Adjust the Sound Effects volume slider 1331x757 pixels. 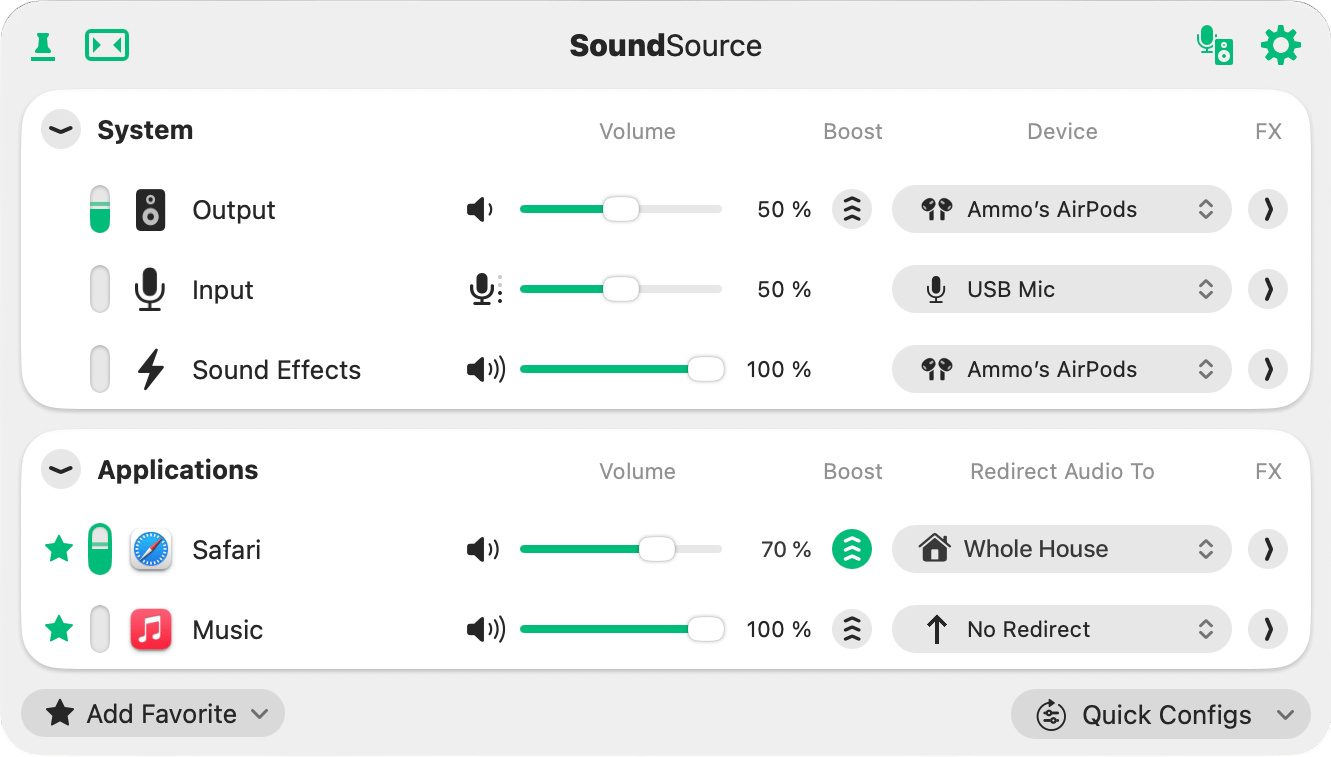tap(621, 369)
